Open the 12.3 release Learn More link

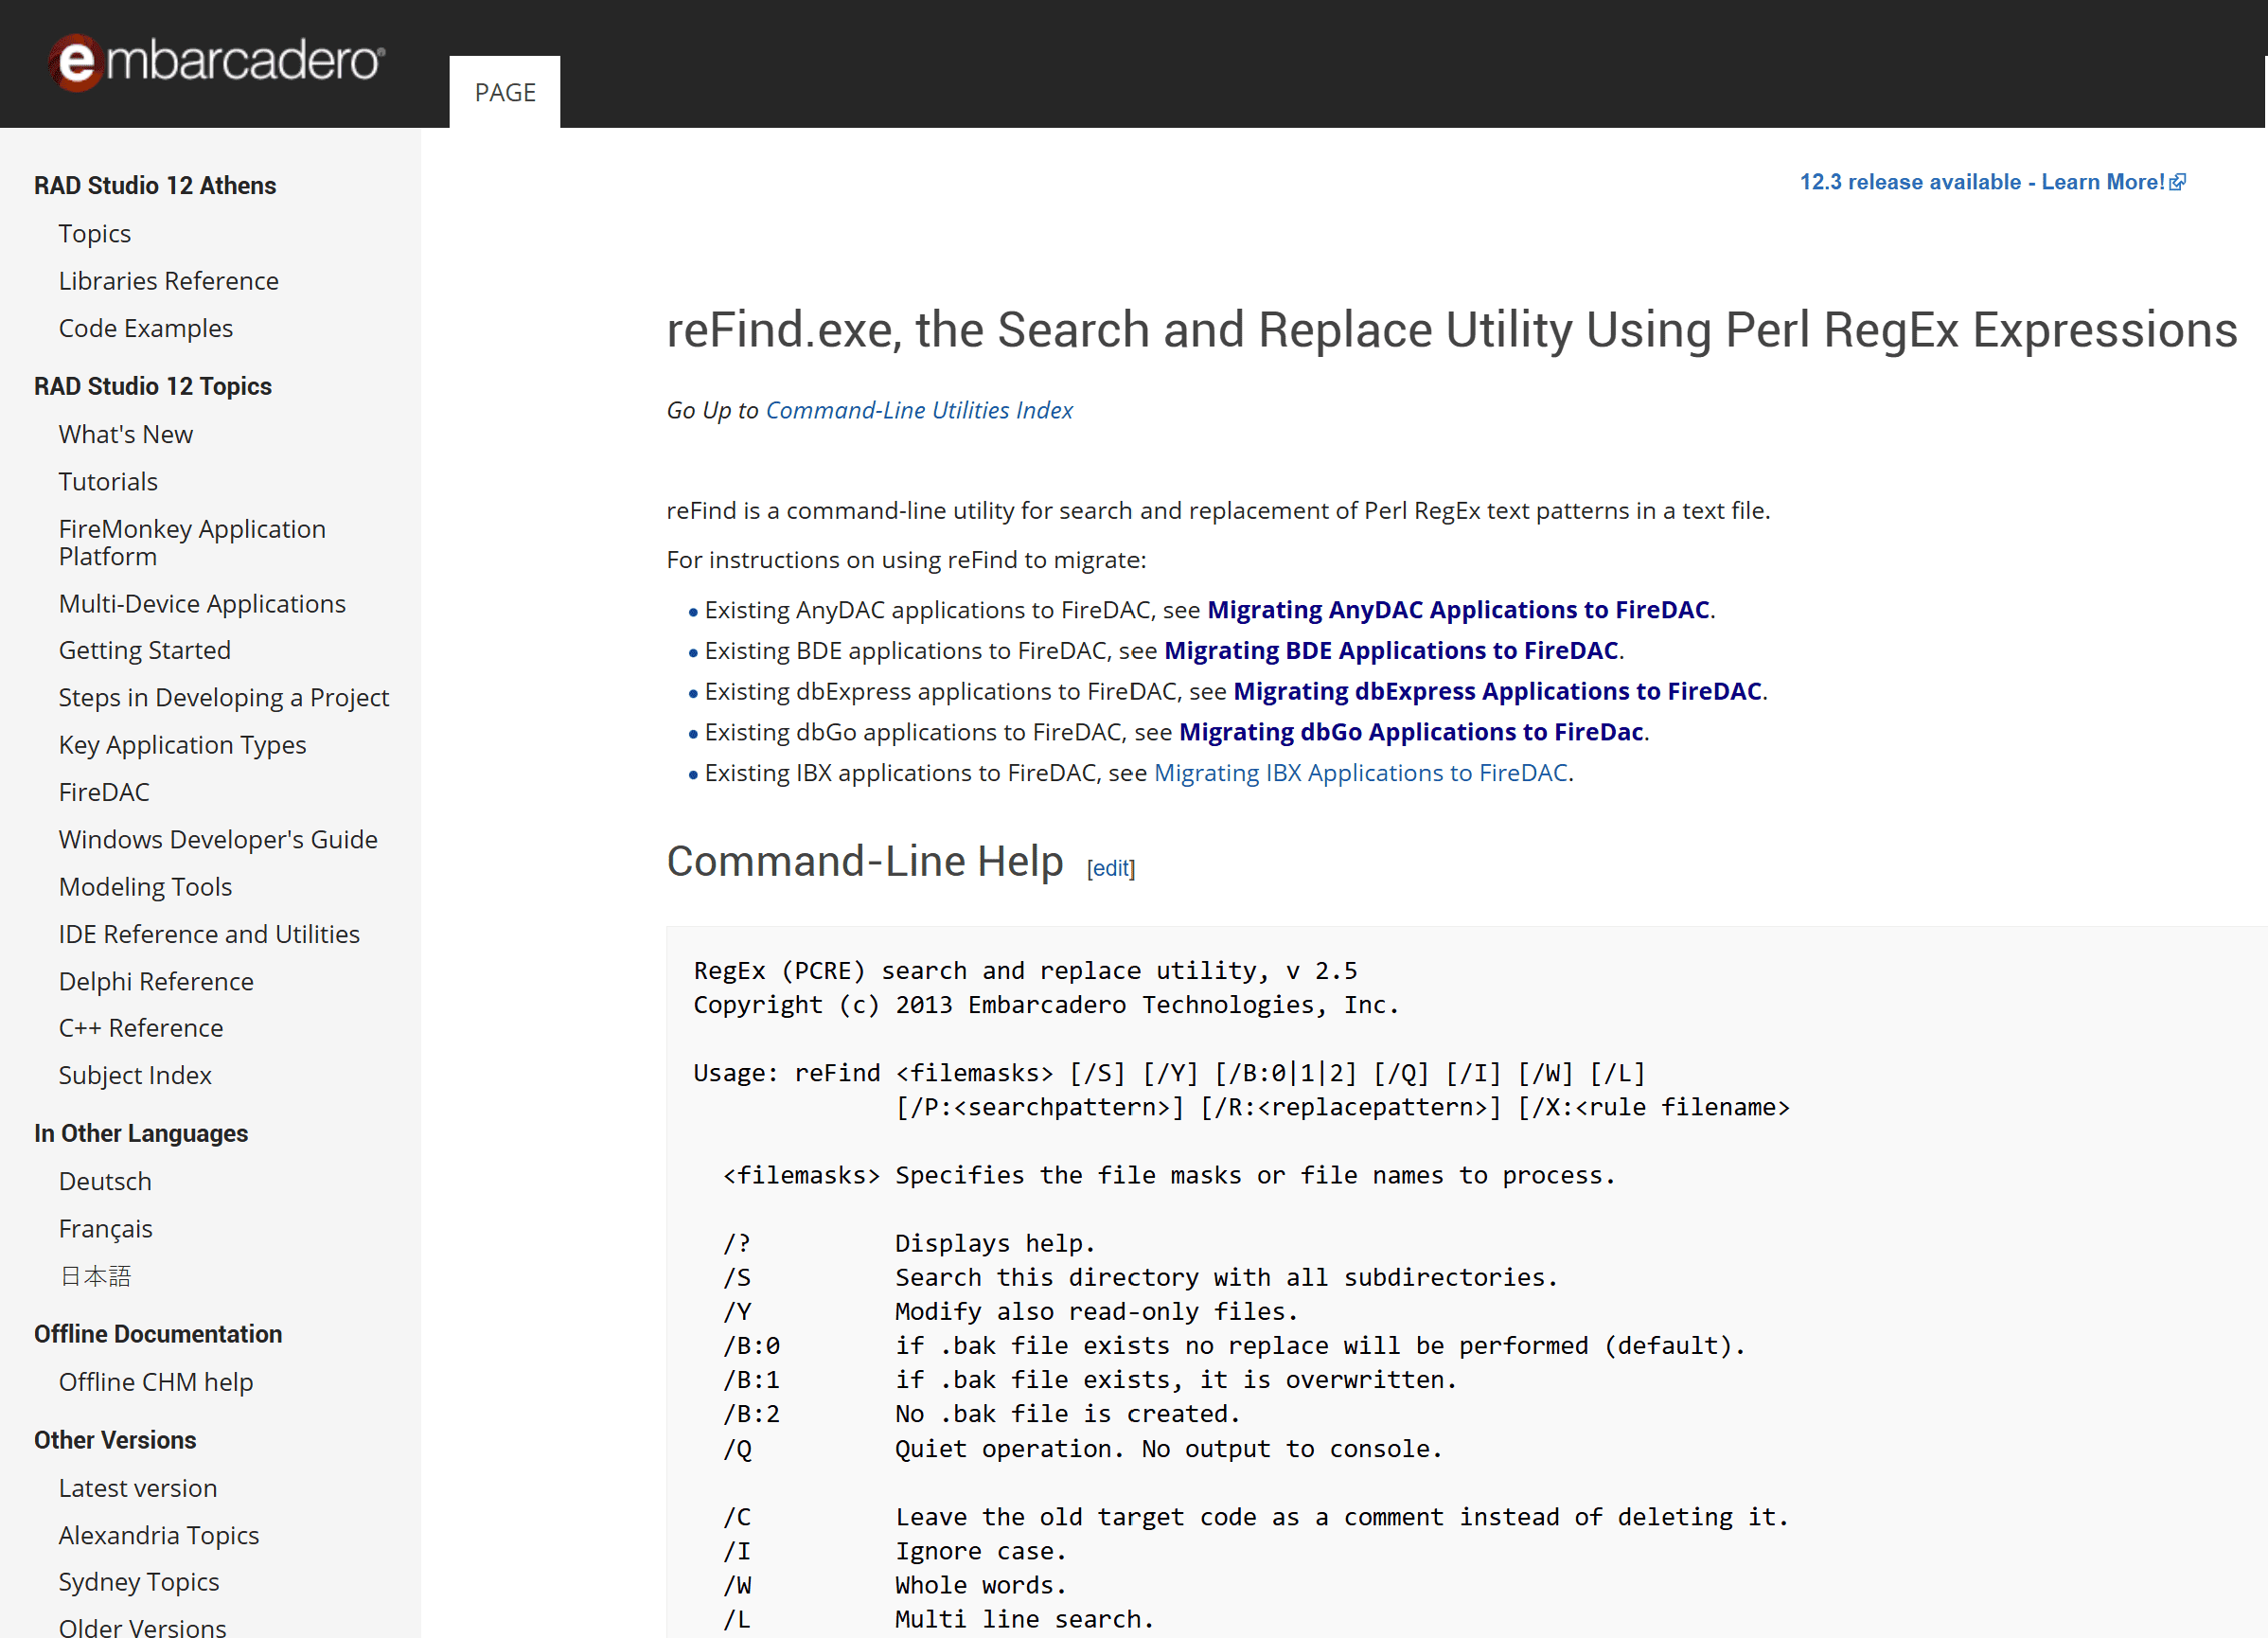(x=1982, y=182)
